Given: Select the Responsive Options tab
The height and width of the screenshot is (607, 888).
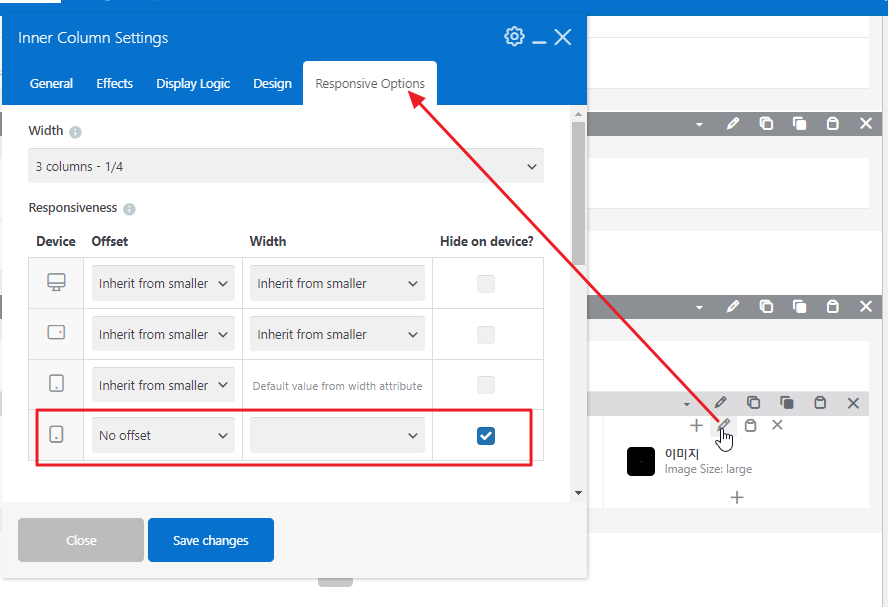Looking at the screenshot, I should click(x=370, y=84).
